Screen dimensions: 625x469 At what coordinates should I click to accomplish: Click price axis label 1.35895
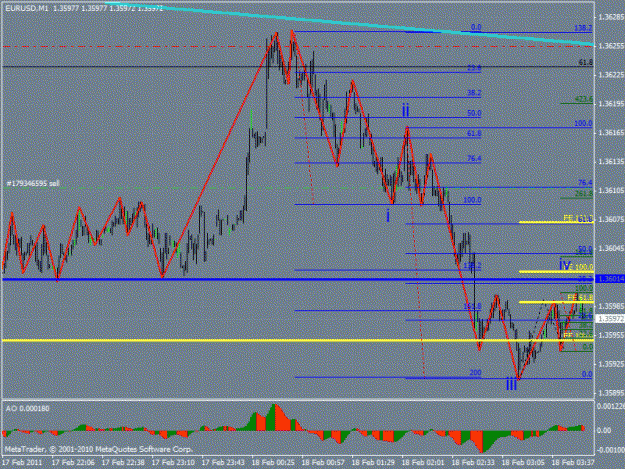coord(611,393)
